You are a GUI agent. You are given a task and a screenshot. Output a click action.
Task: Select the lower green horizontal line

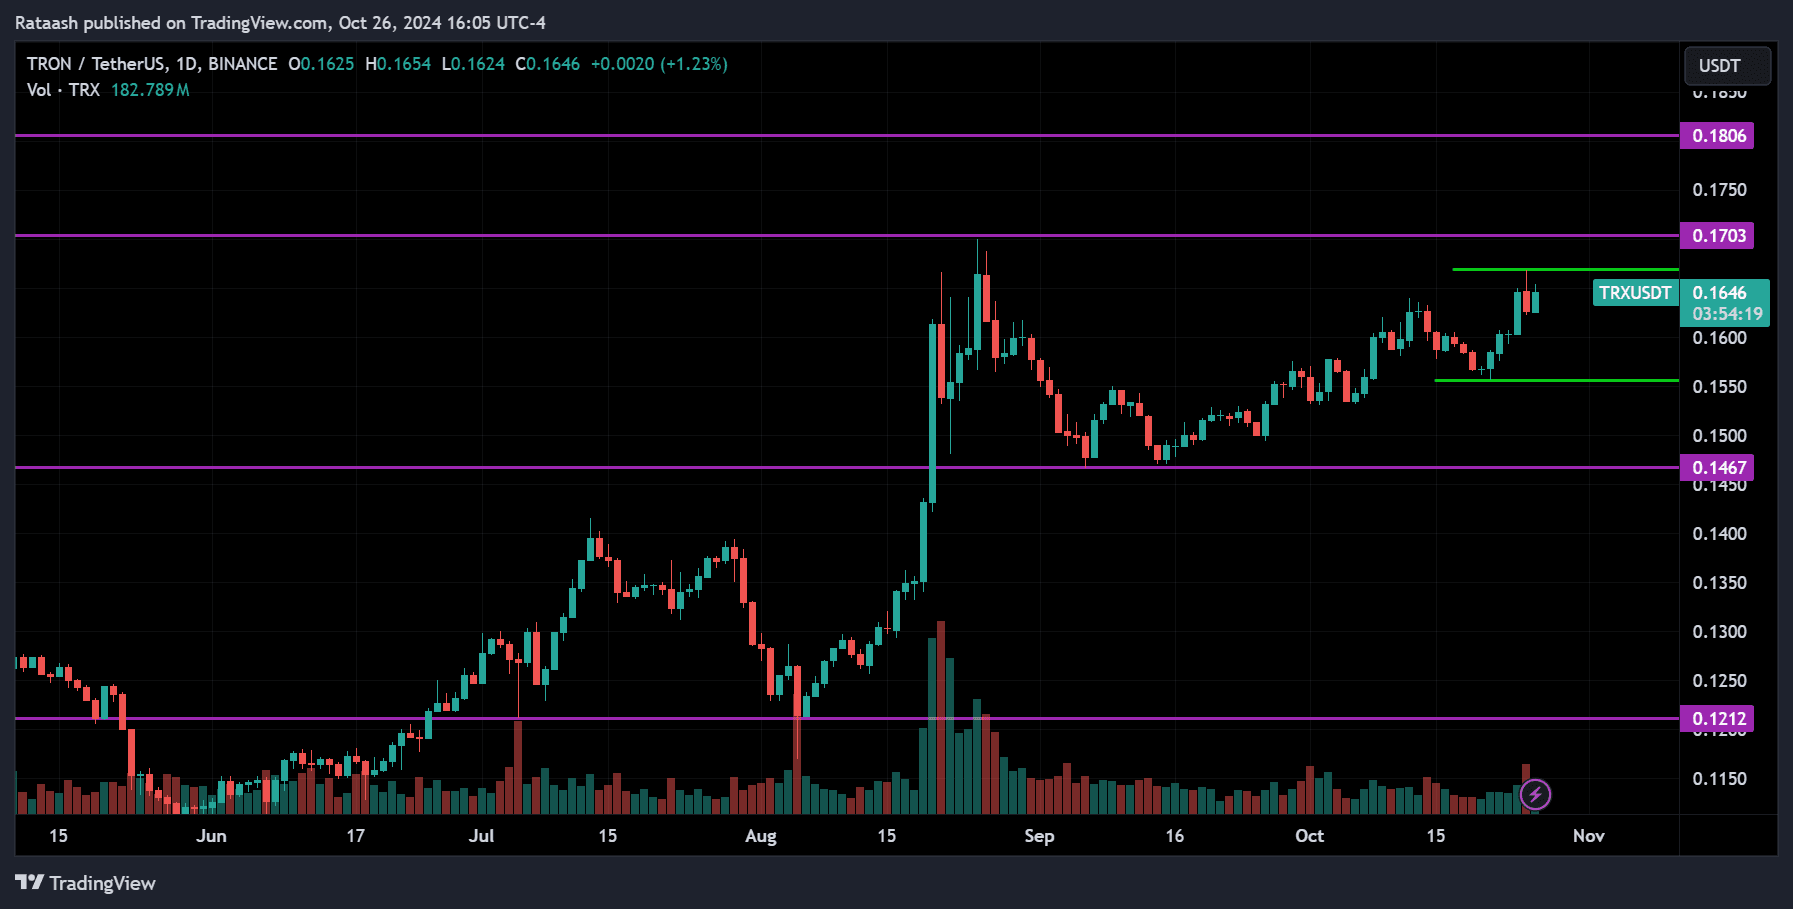[x=1557, y=380]
